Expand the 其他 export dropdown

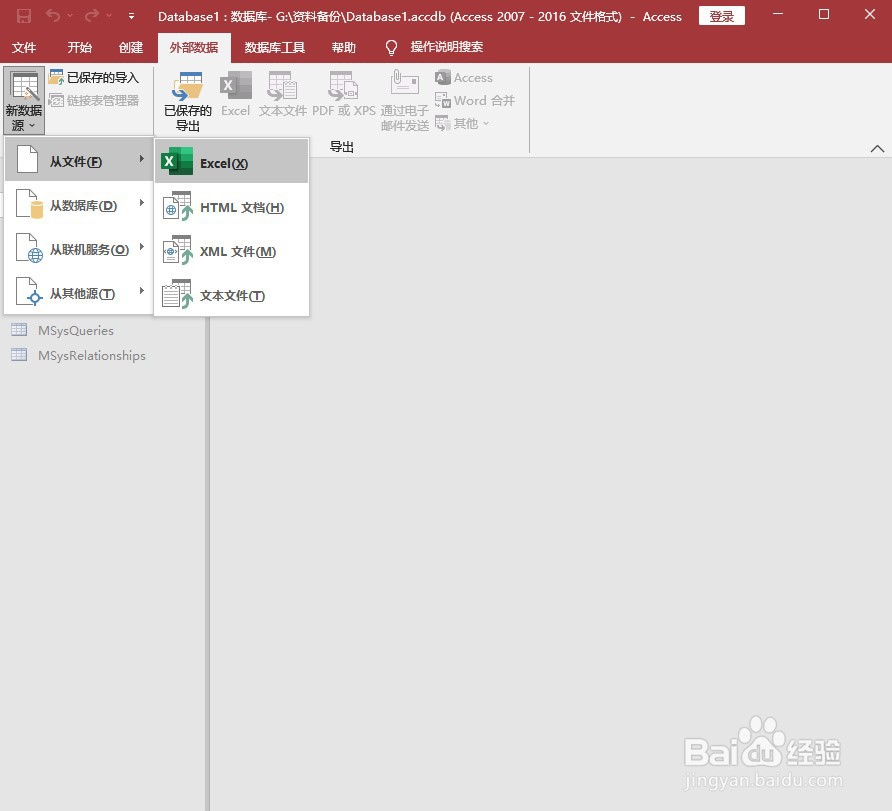(462, 123)
